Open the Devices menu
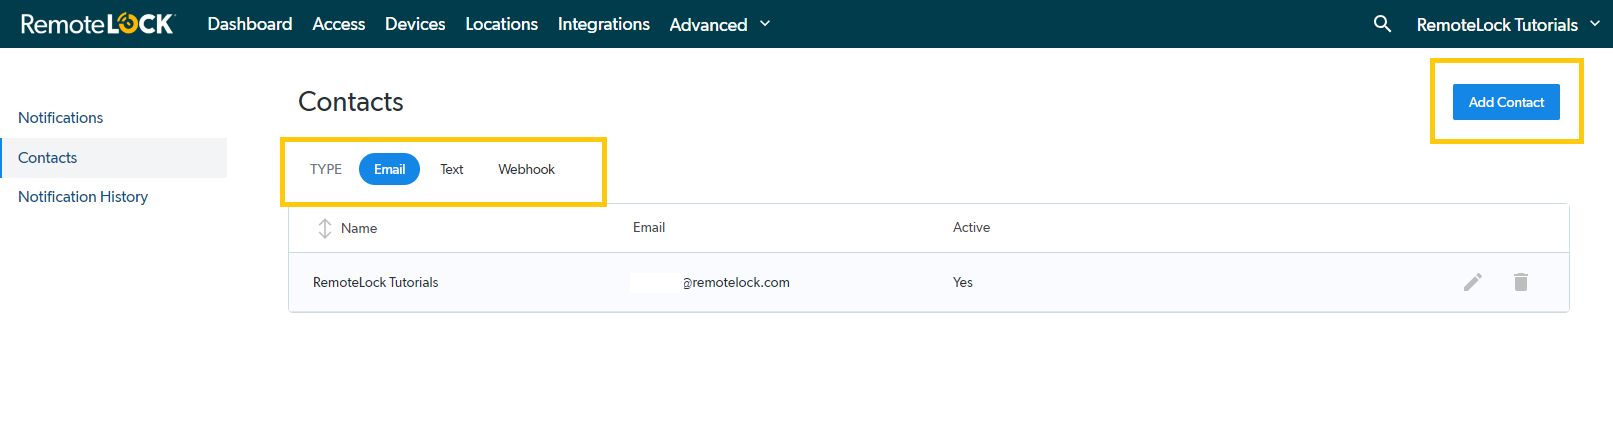 pos(415,24)
